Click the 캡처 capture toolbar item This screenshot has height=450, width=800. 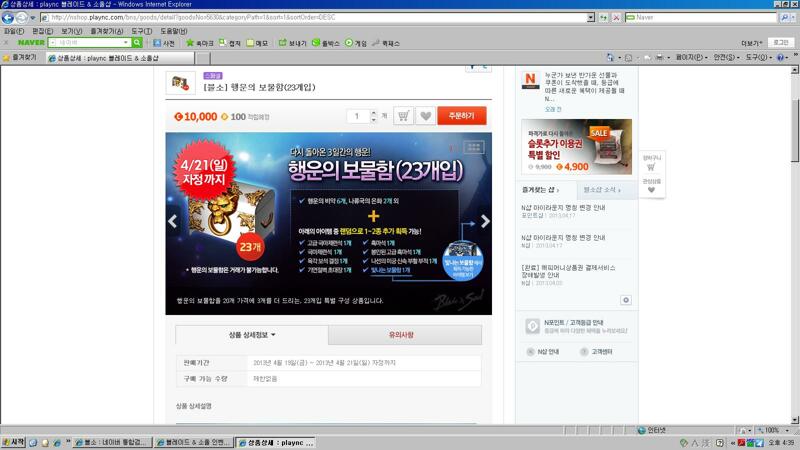click(x=230, y=43)
